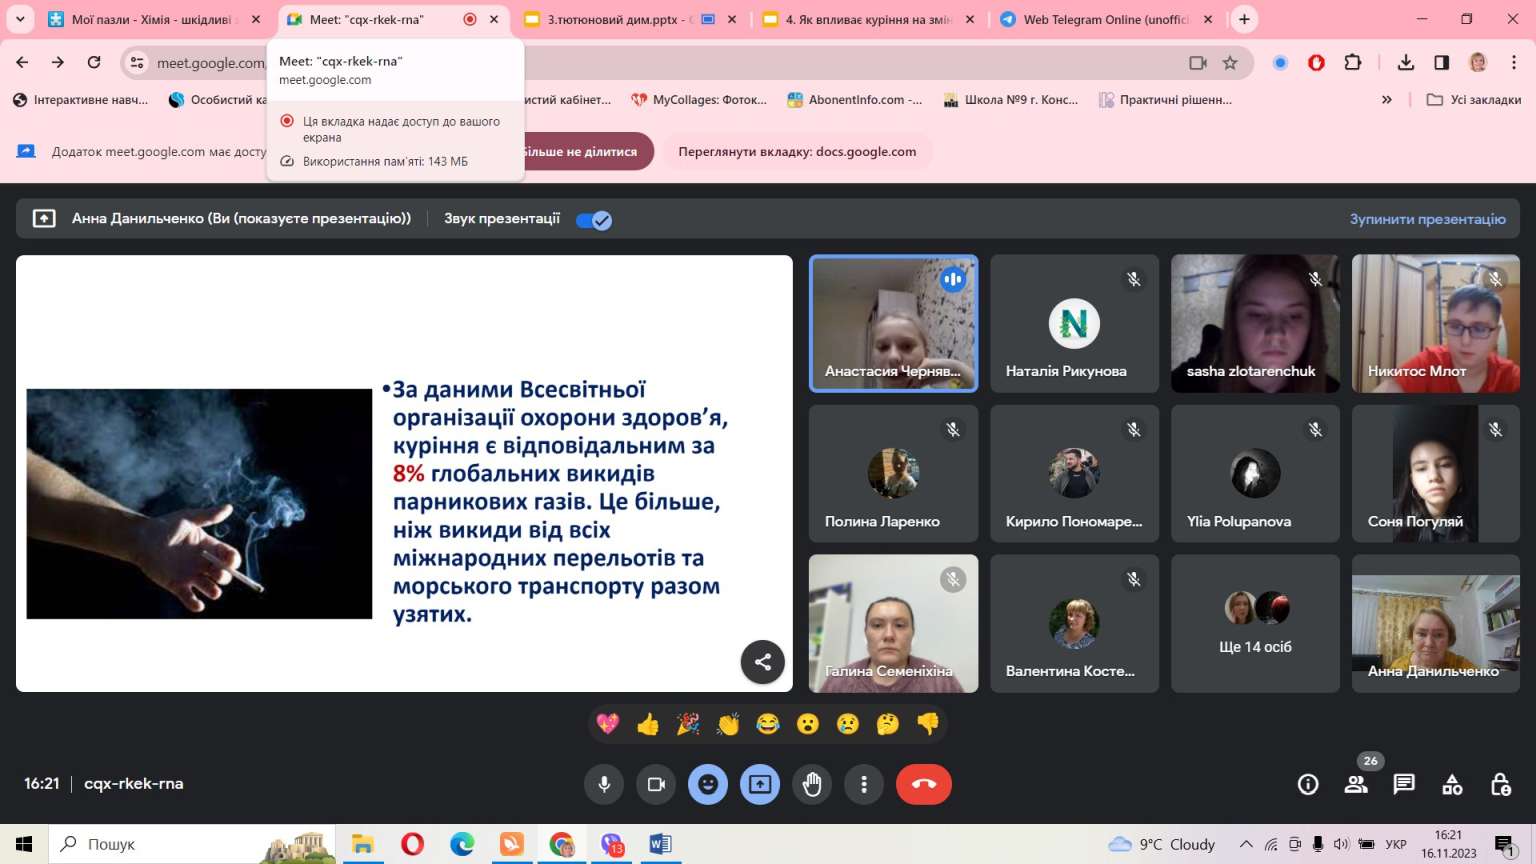
Task: Go back in browser history
Action: [22, 62]
